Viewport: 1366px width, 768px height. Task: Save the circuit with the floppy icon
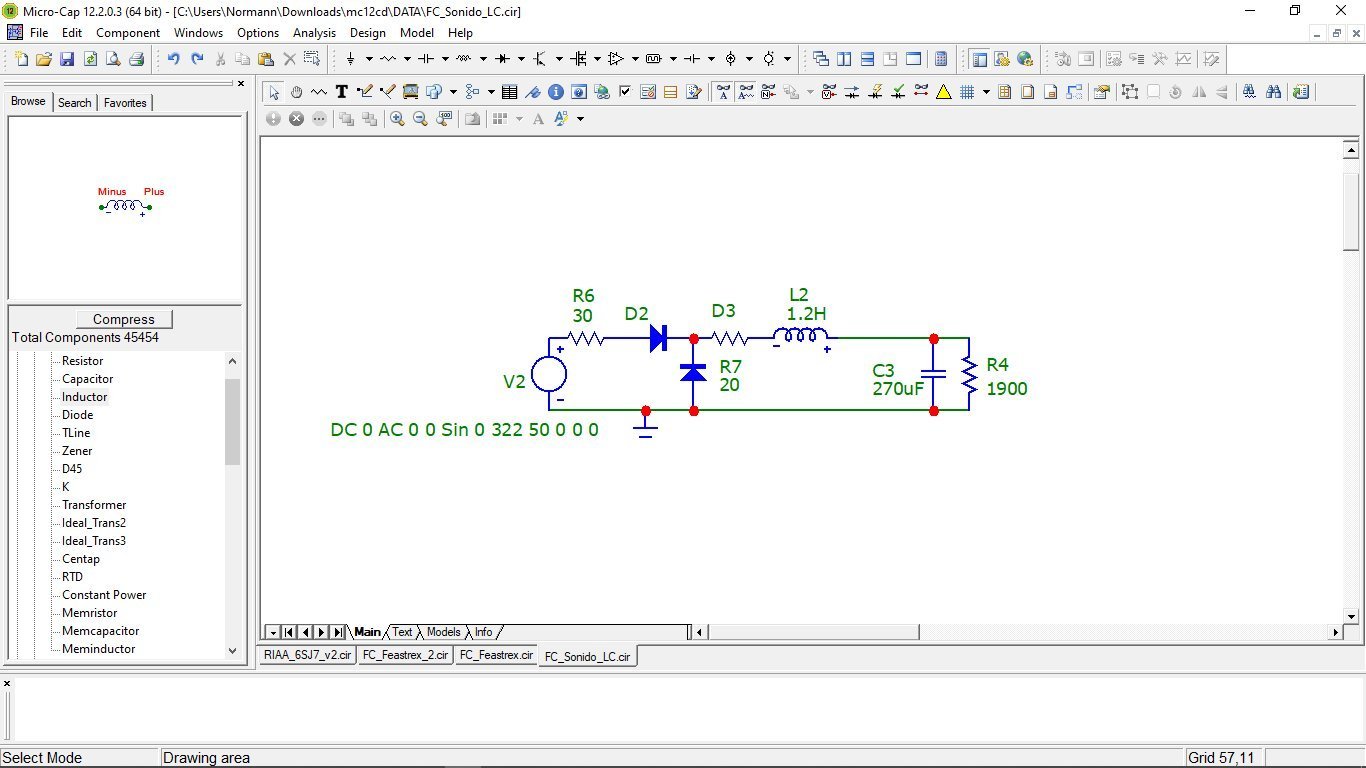pos(67,59)
